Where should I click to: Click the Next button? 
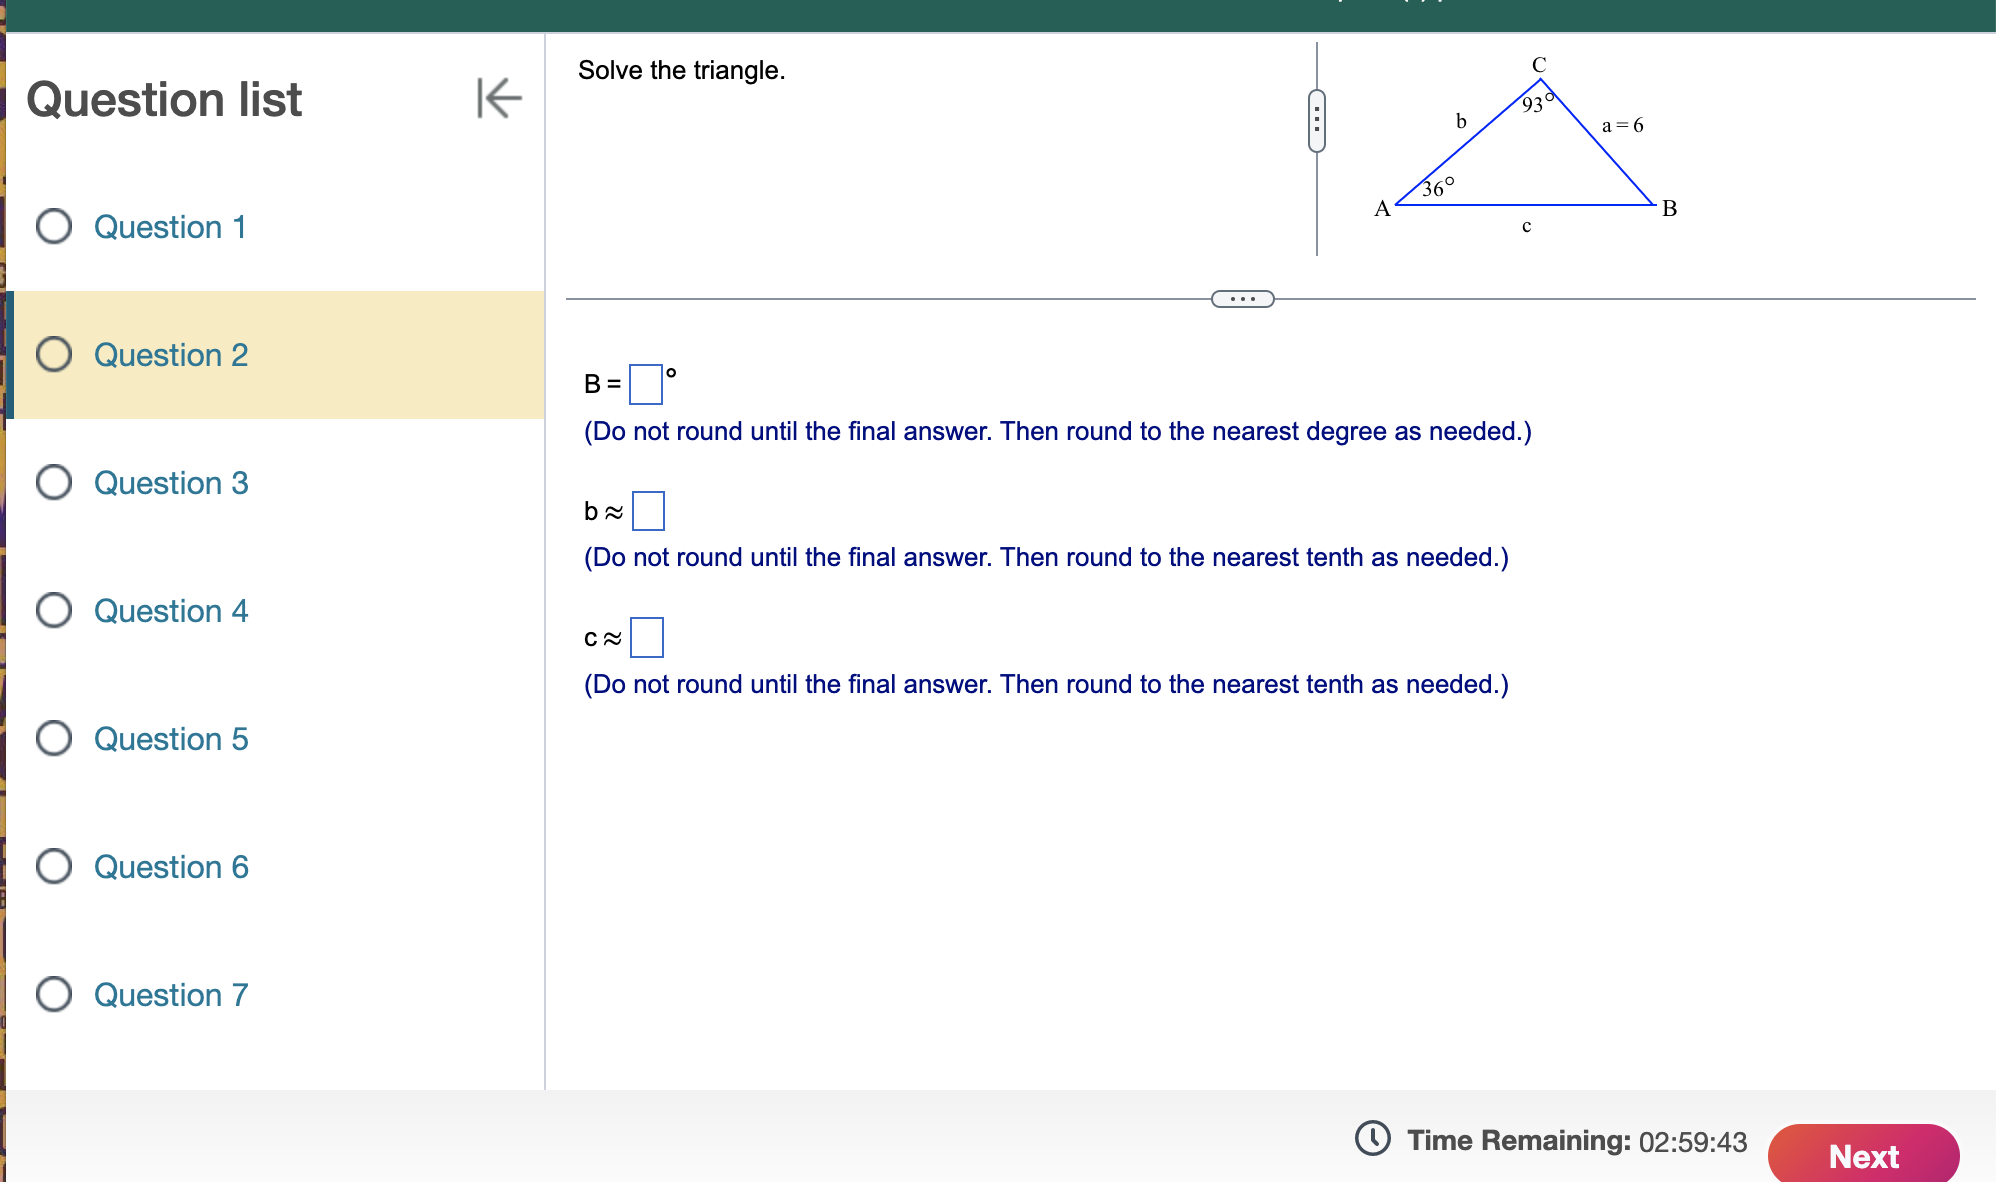(x=1862, y=1156)
